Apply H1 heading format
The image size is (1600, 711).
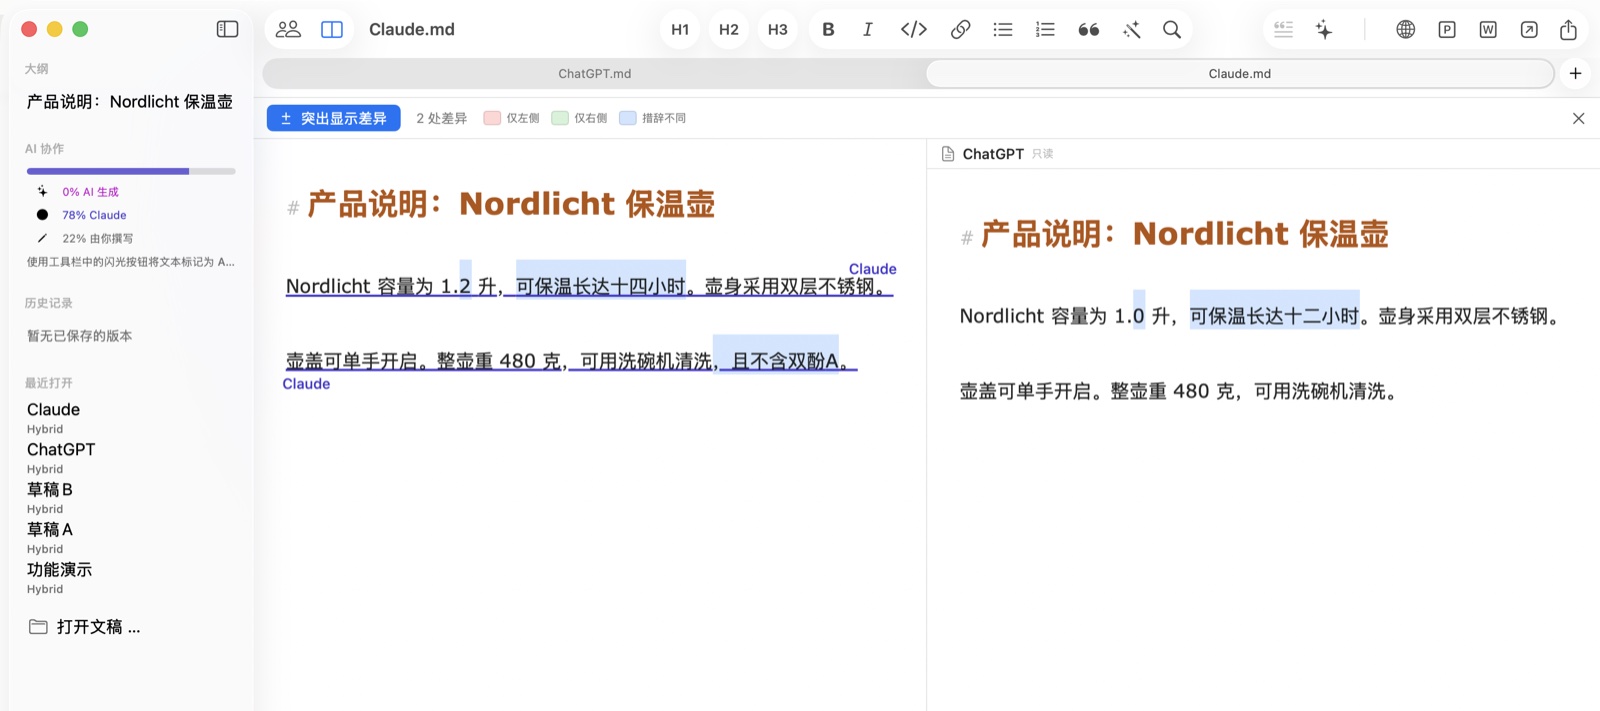click(680, 29)
